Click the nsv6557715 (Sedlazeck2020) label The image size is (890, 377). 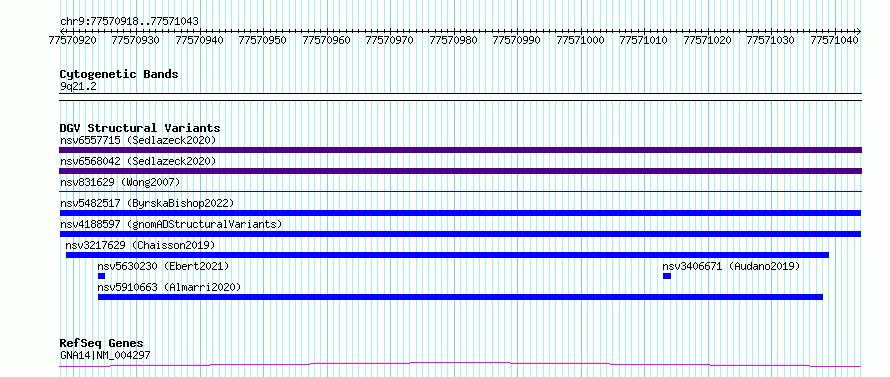pos(138,140)
